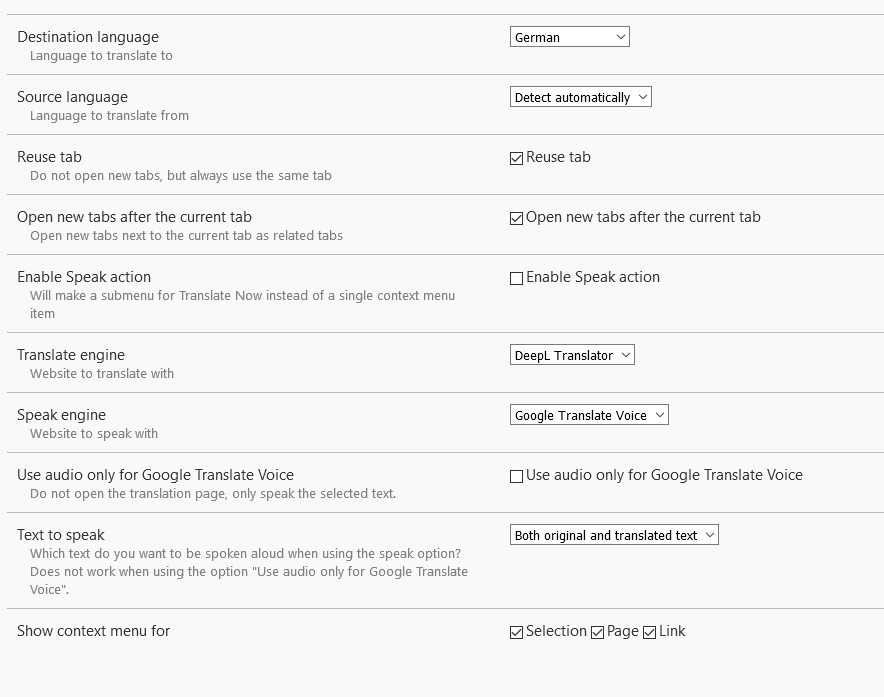Click the German dropdown chevron arrow

[x=621, y=37]
